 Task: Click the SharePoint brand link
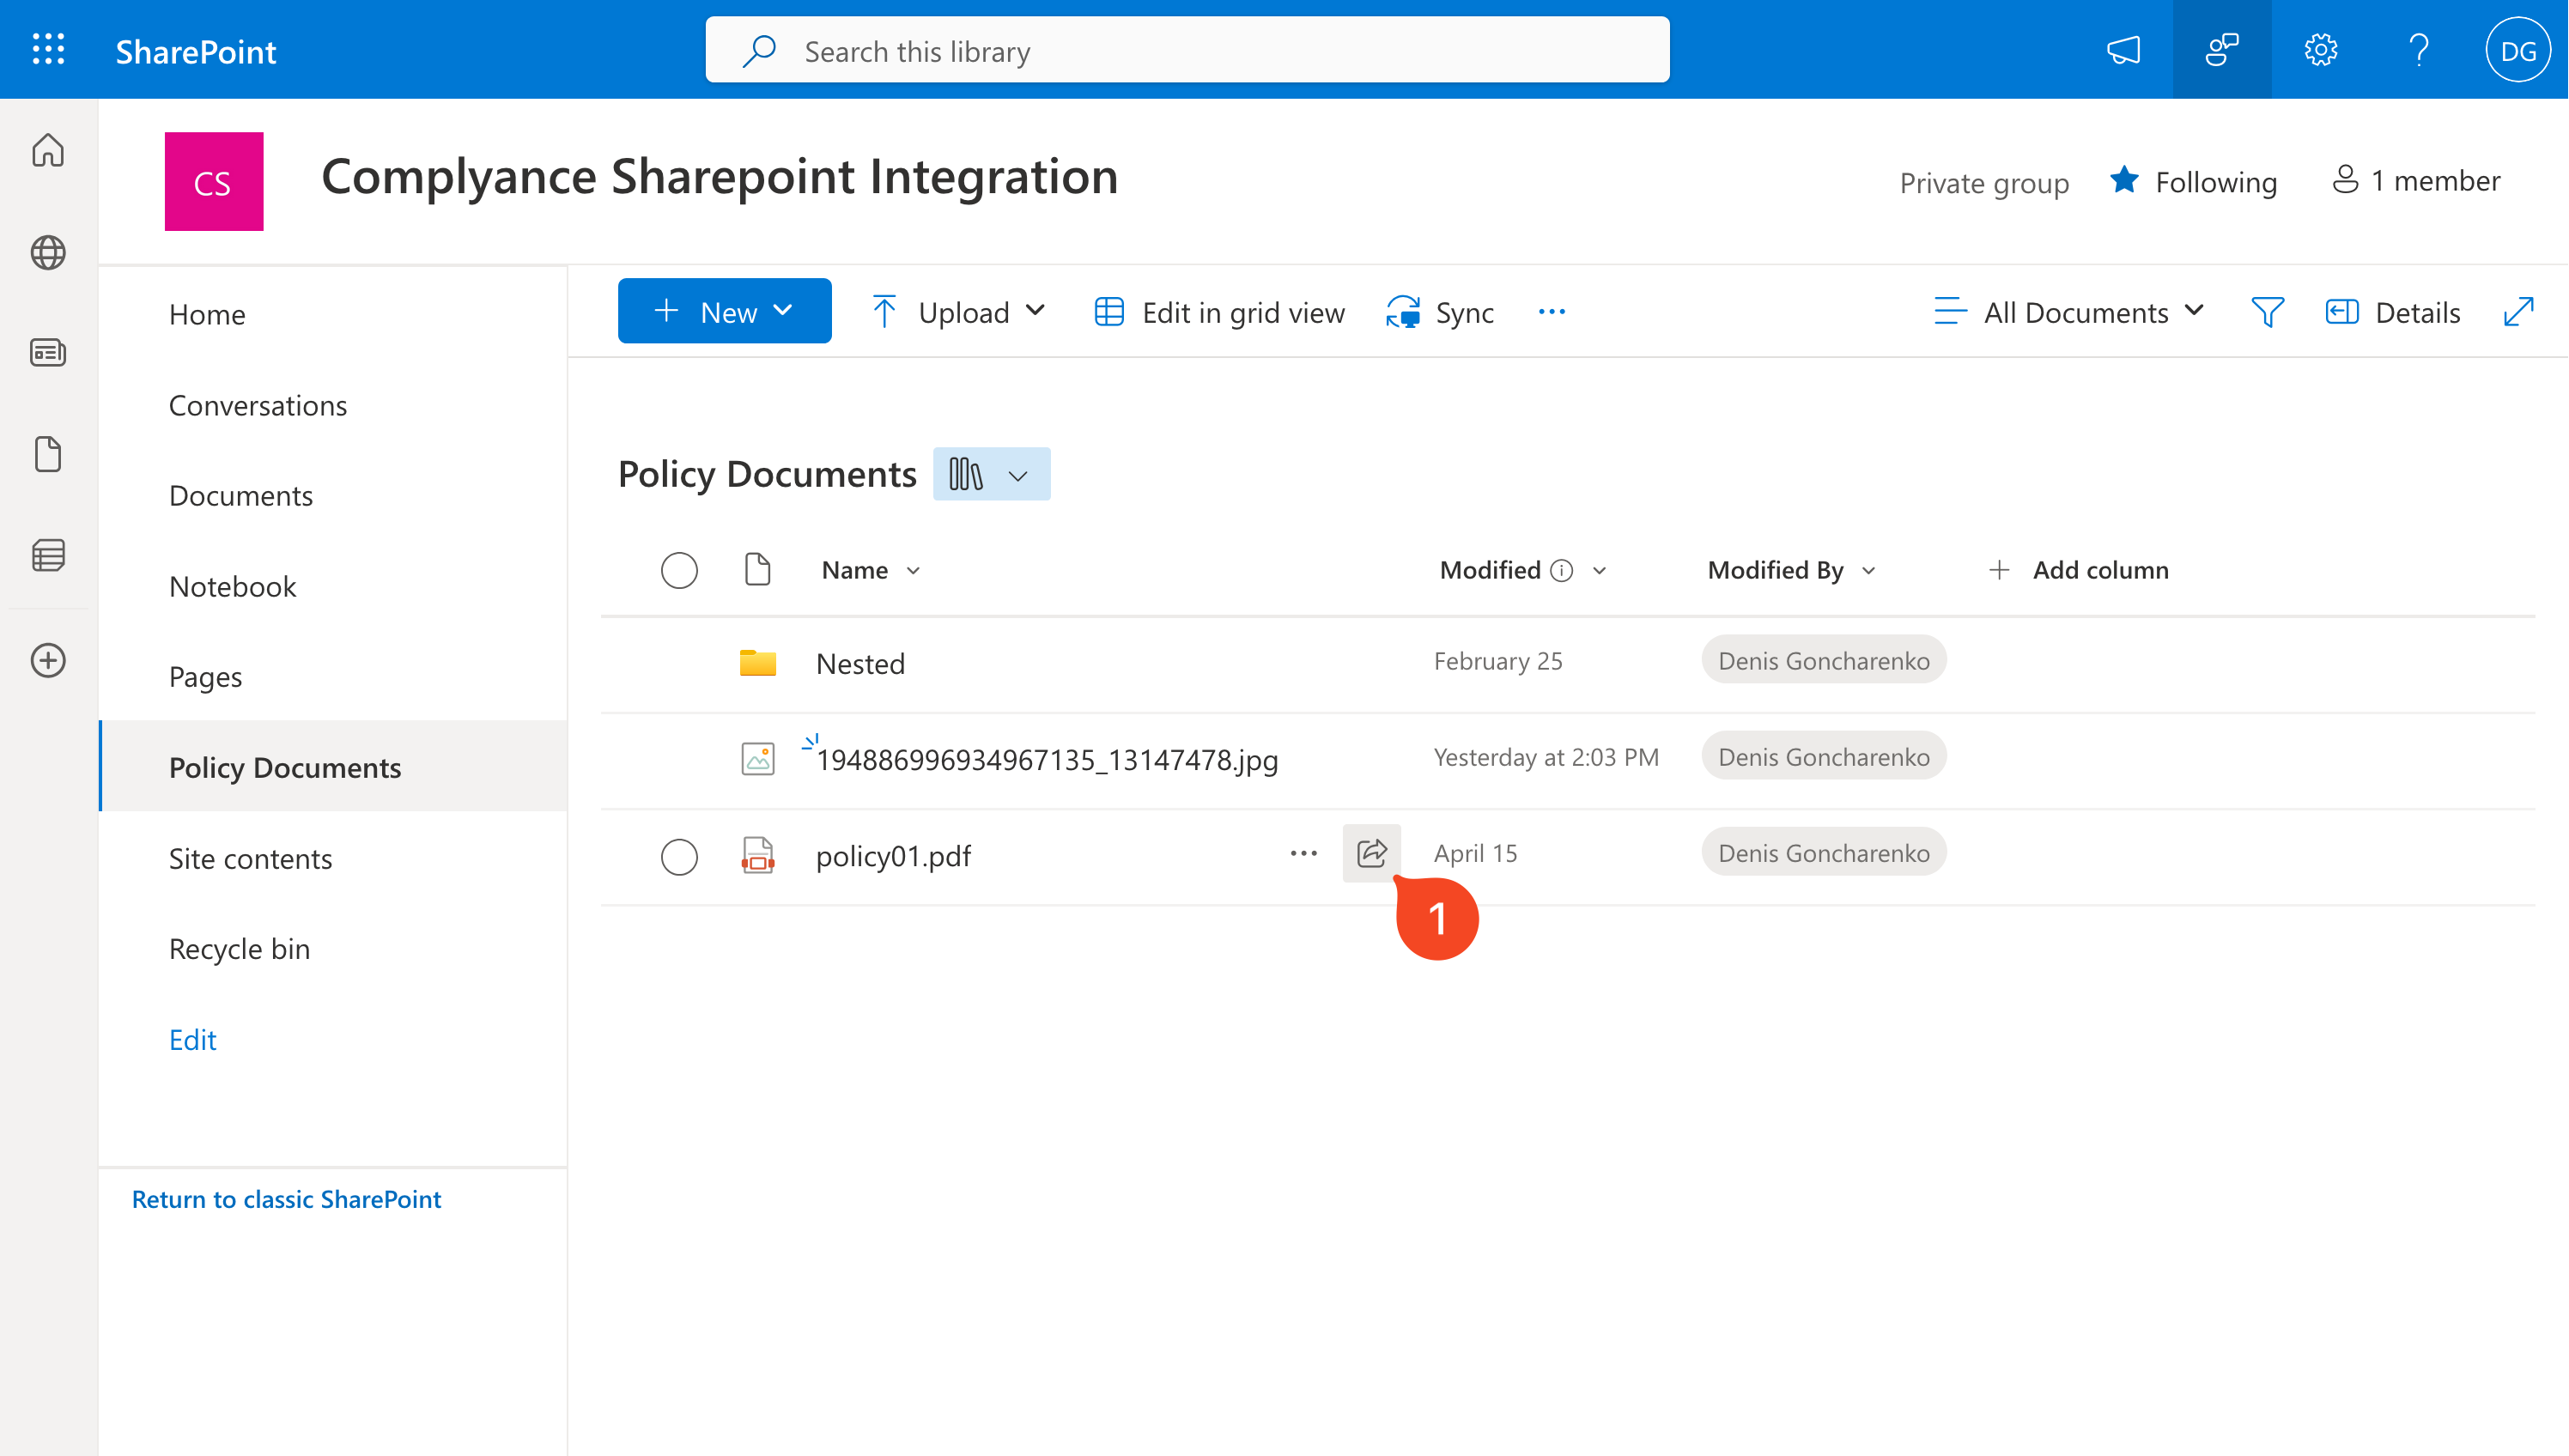(196, 51)
